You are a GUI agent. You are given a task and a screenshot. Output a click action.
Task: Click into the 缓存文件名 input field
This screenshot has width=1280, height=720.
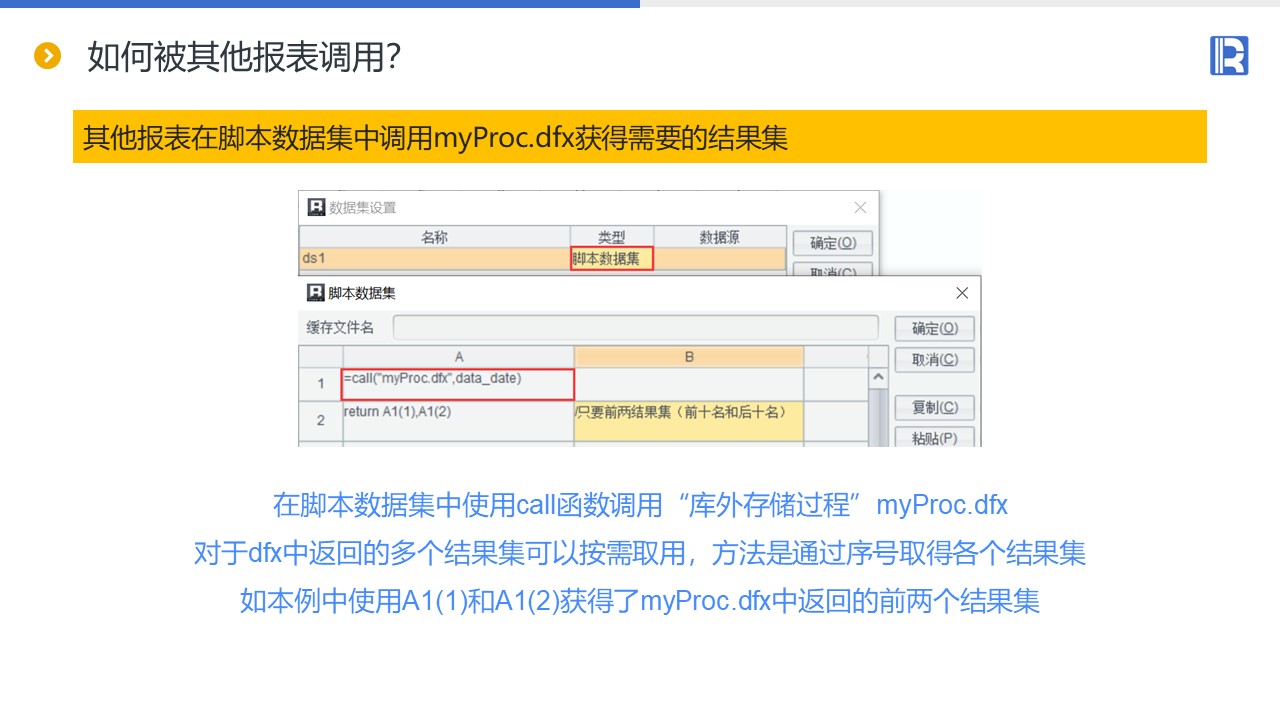tap(635, 328)
